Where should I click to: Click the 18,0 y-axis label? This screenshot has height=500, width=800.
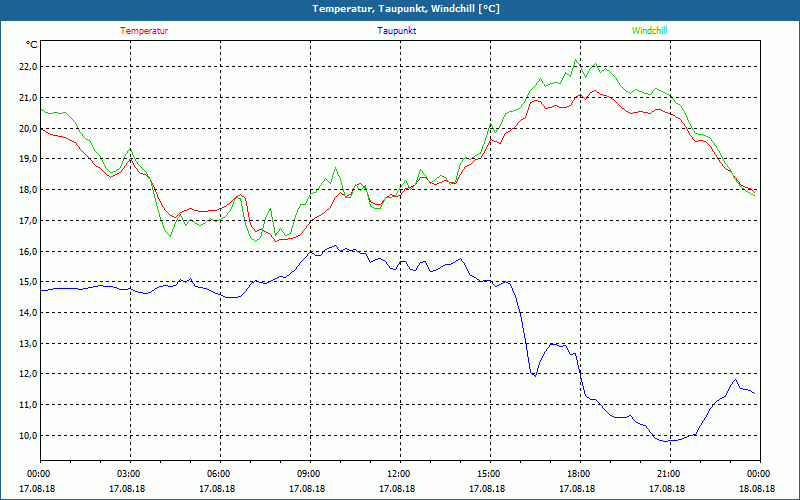pyautogui.click(x=29, y=190)
